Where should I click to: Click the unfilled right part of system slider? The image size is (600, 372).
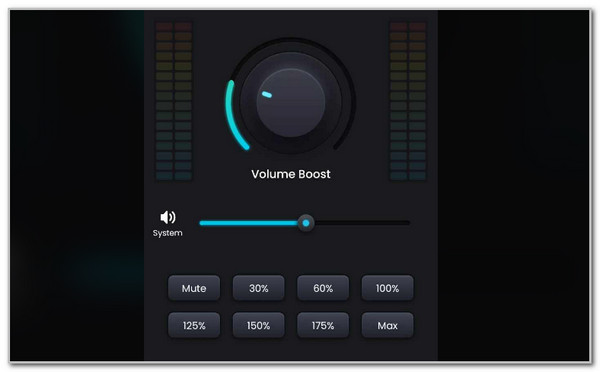pos(362,223)
